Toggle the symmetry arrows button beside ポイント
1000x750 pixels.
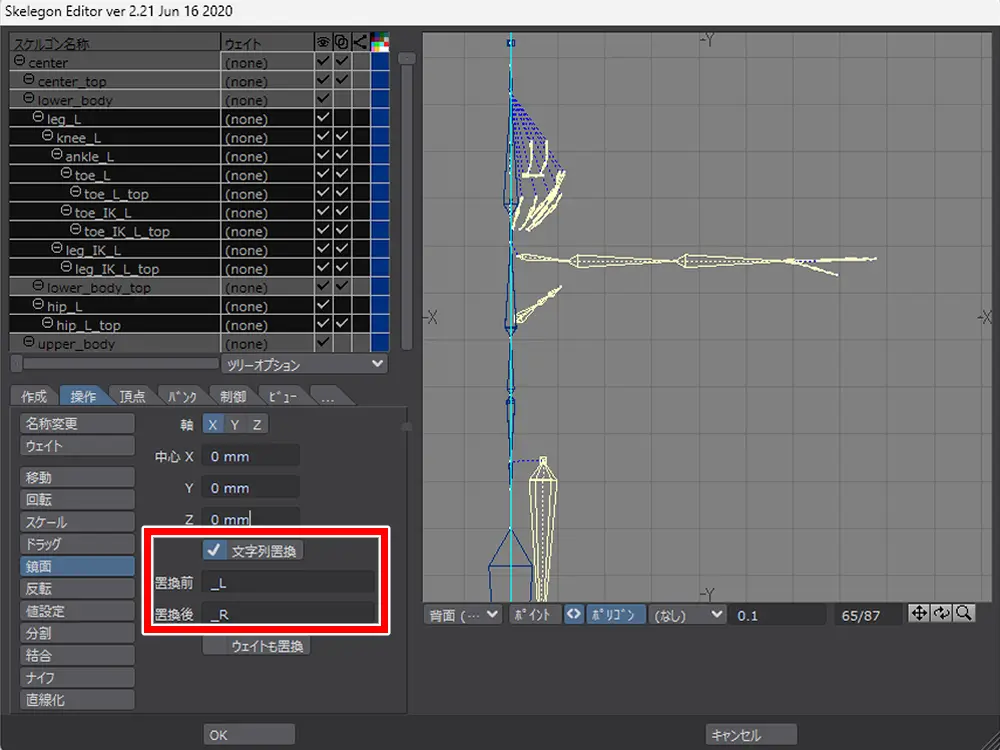574,615
